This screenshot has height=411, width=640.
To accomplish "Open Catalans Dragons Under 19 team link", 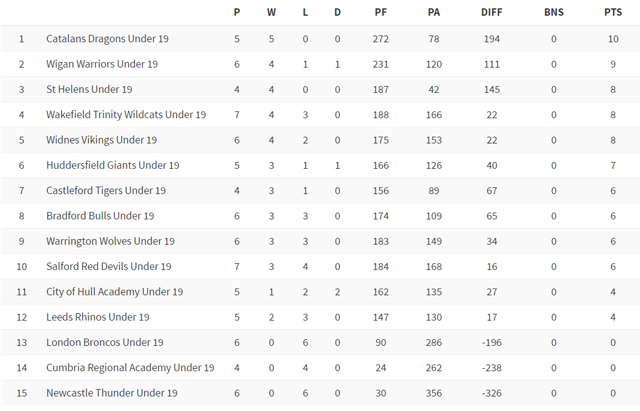I will pyautogui.click(x=107, y=39).
